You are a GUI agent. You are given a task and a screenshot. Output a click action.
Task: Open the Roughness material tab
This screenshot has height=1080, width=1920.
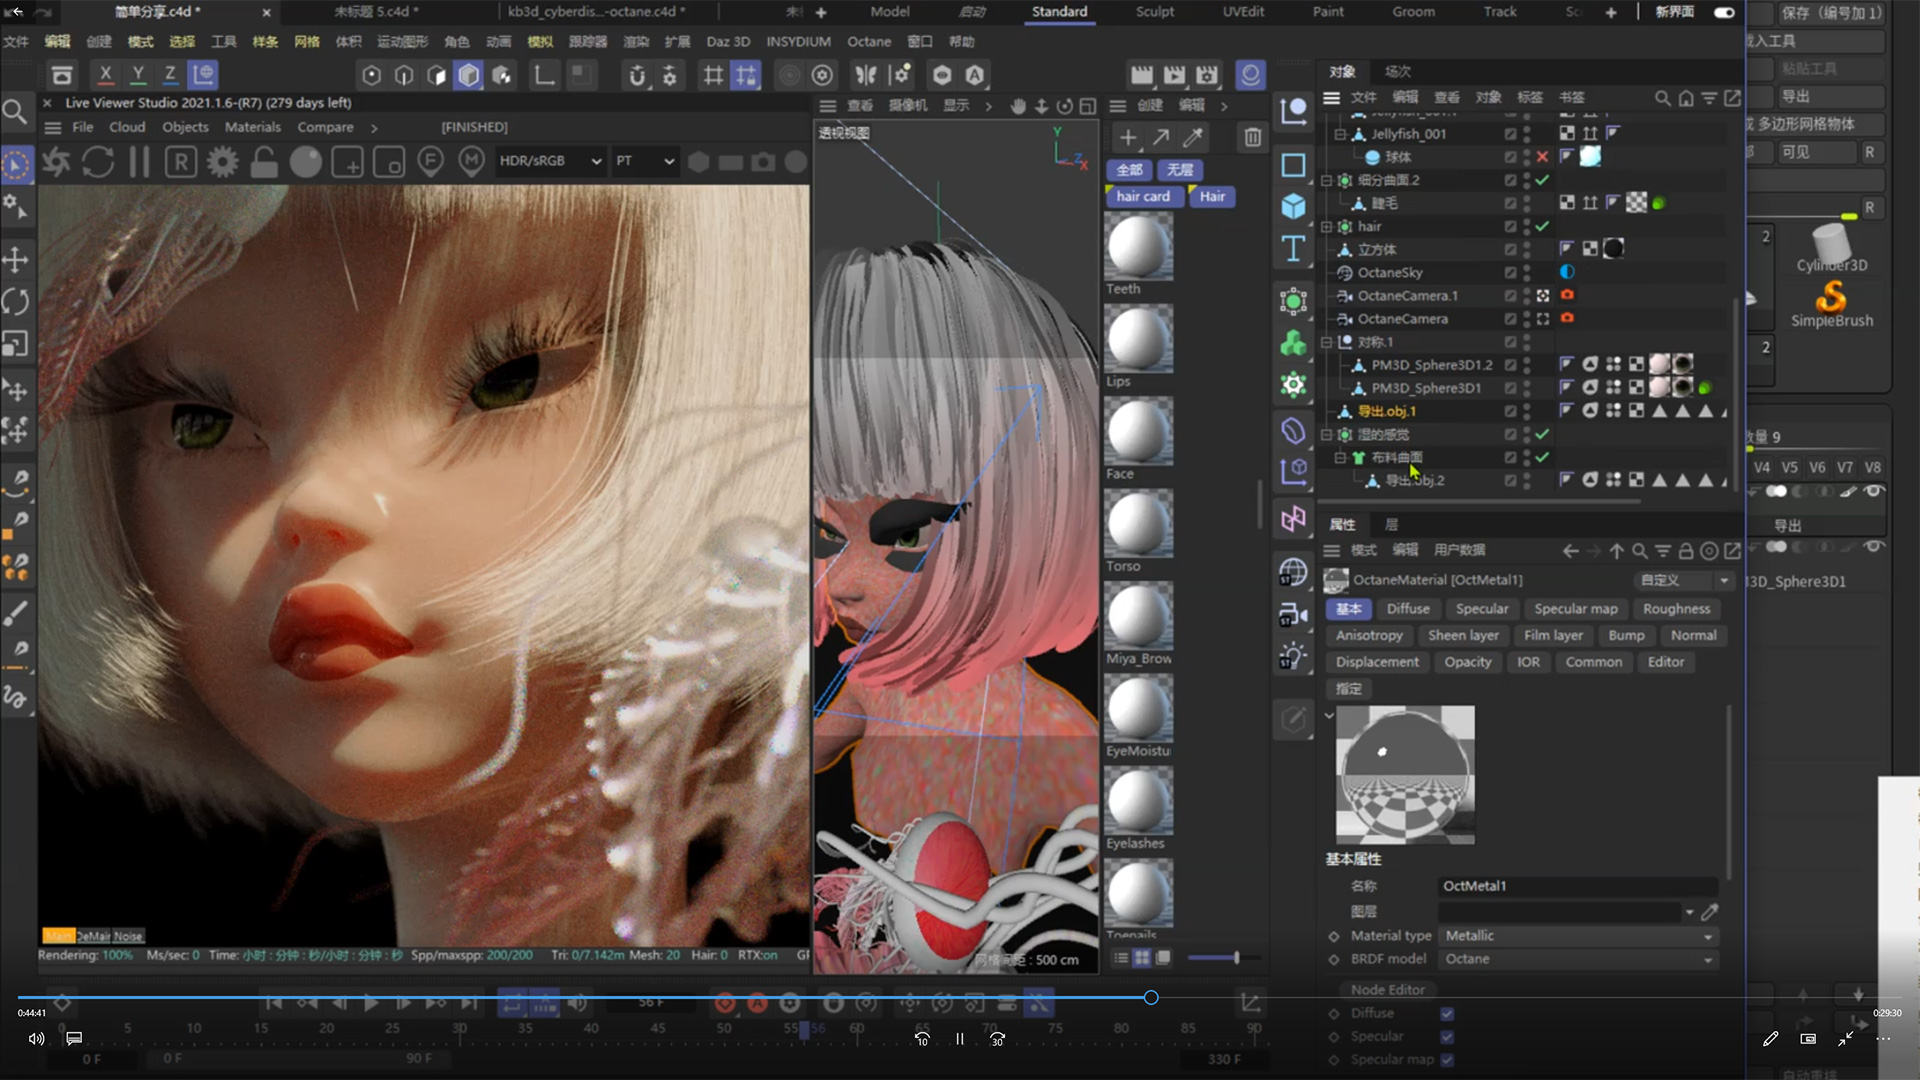click(1676, 609)
